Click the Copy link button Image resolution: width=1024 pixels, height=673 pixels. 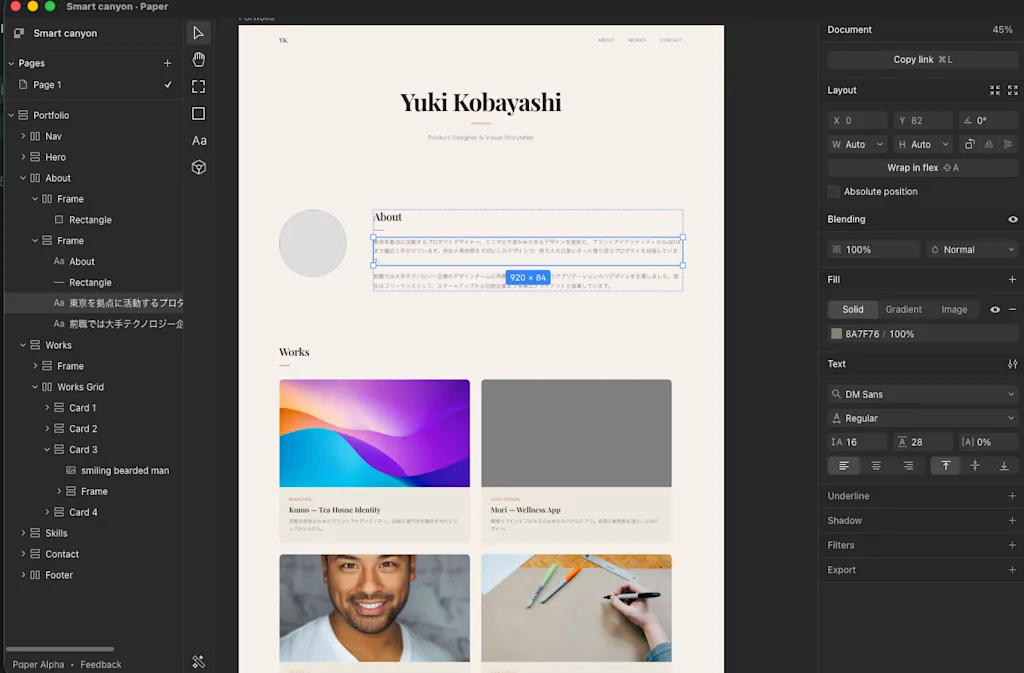pos(922,59)
